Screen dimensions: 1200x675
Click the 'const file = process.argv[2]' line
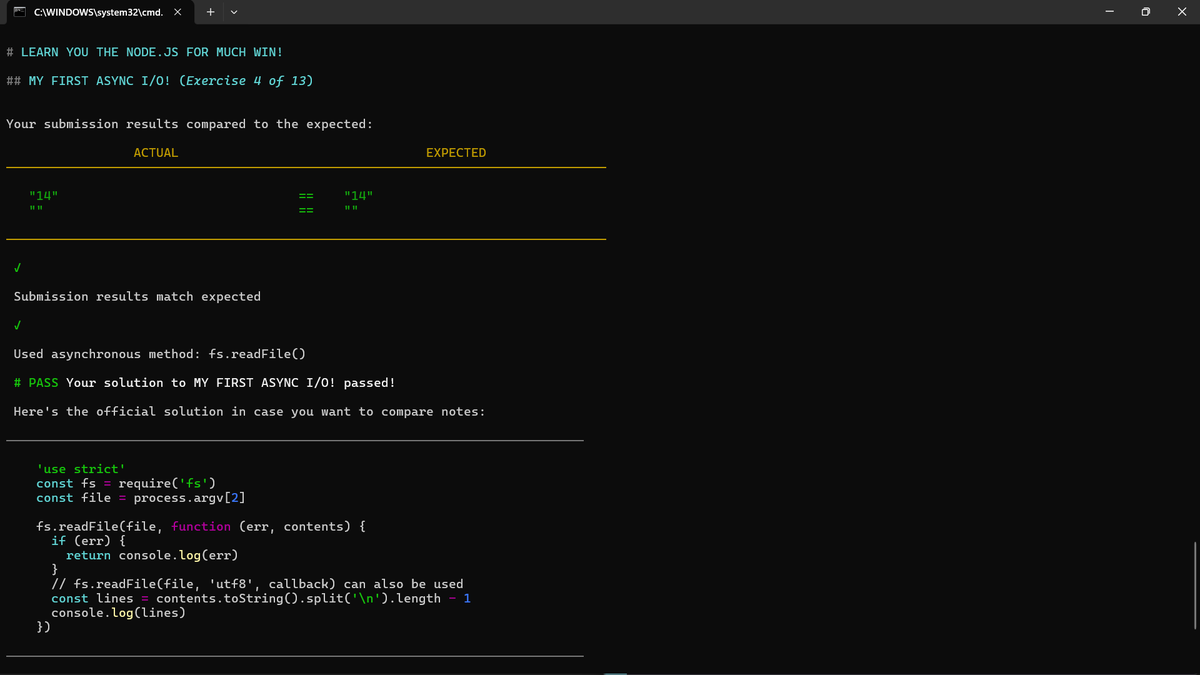point(141,498)
